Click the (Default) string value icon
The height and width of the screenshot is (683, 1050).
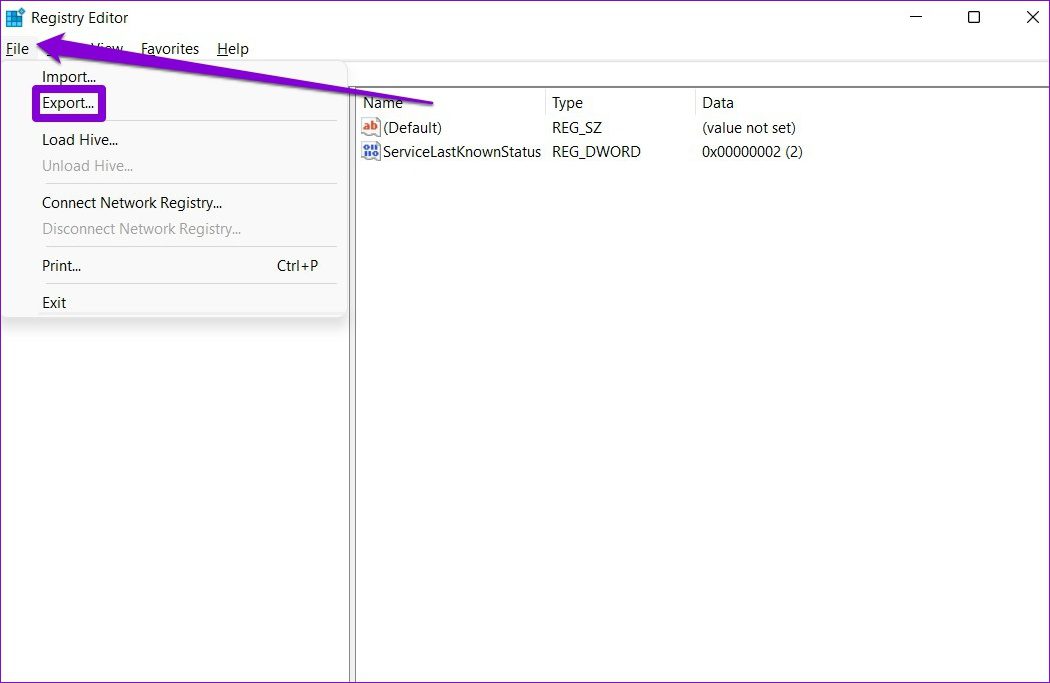371,127
